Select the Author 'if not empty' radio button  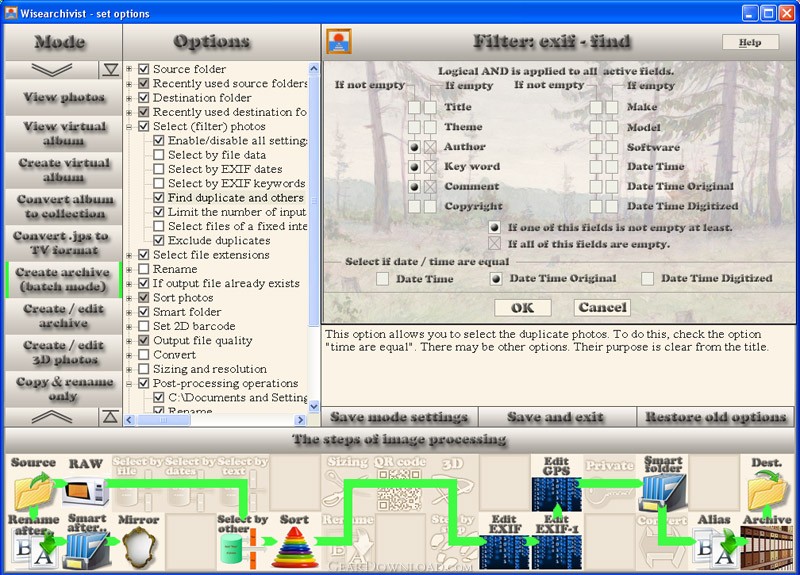pos(414,147)
